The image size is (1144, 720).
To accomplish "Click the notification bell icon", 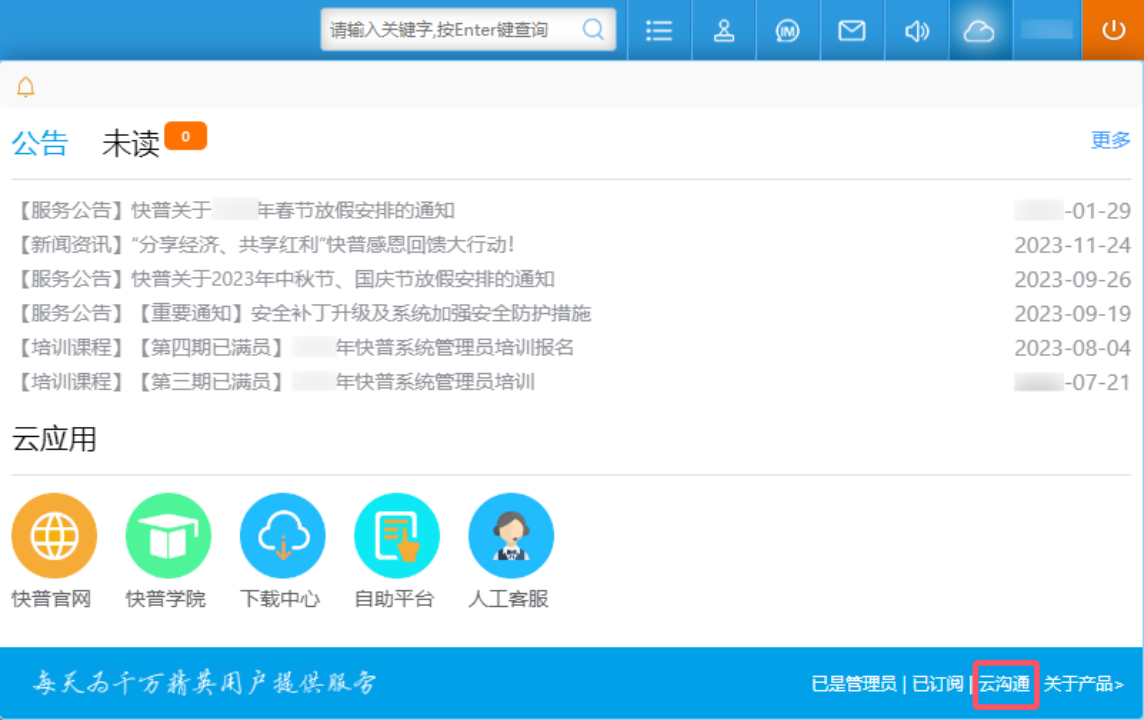I will [x=26, y=87].
